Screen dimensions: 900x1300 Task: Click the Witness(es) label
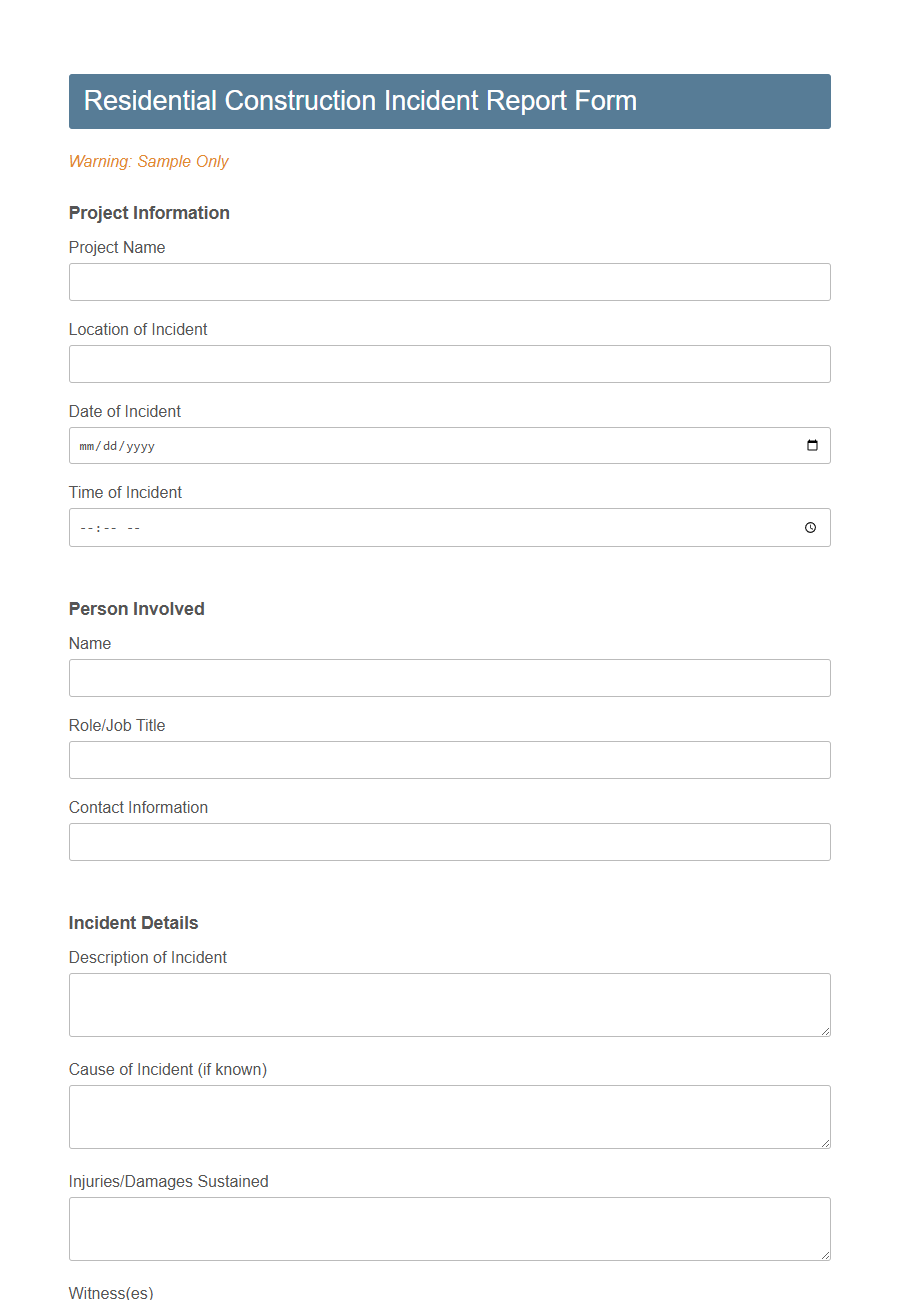(110, 1293)
